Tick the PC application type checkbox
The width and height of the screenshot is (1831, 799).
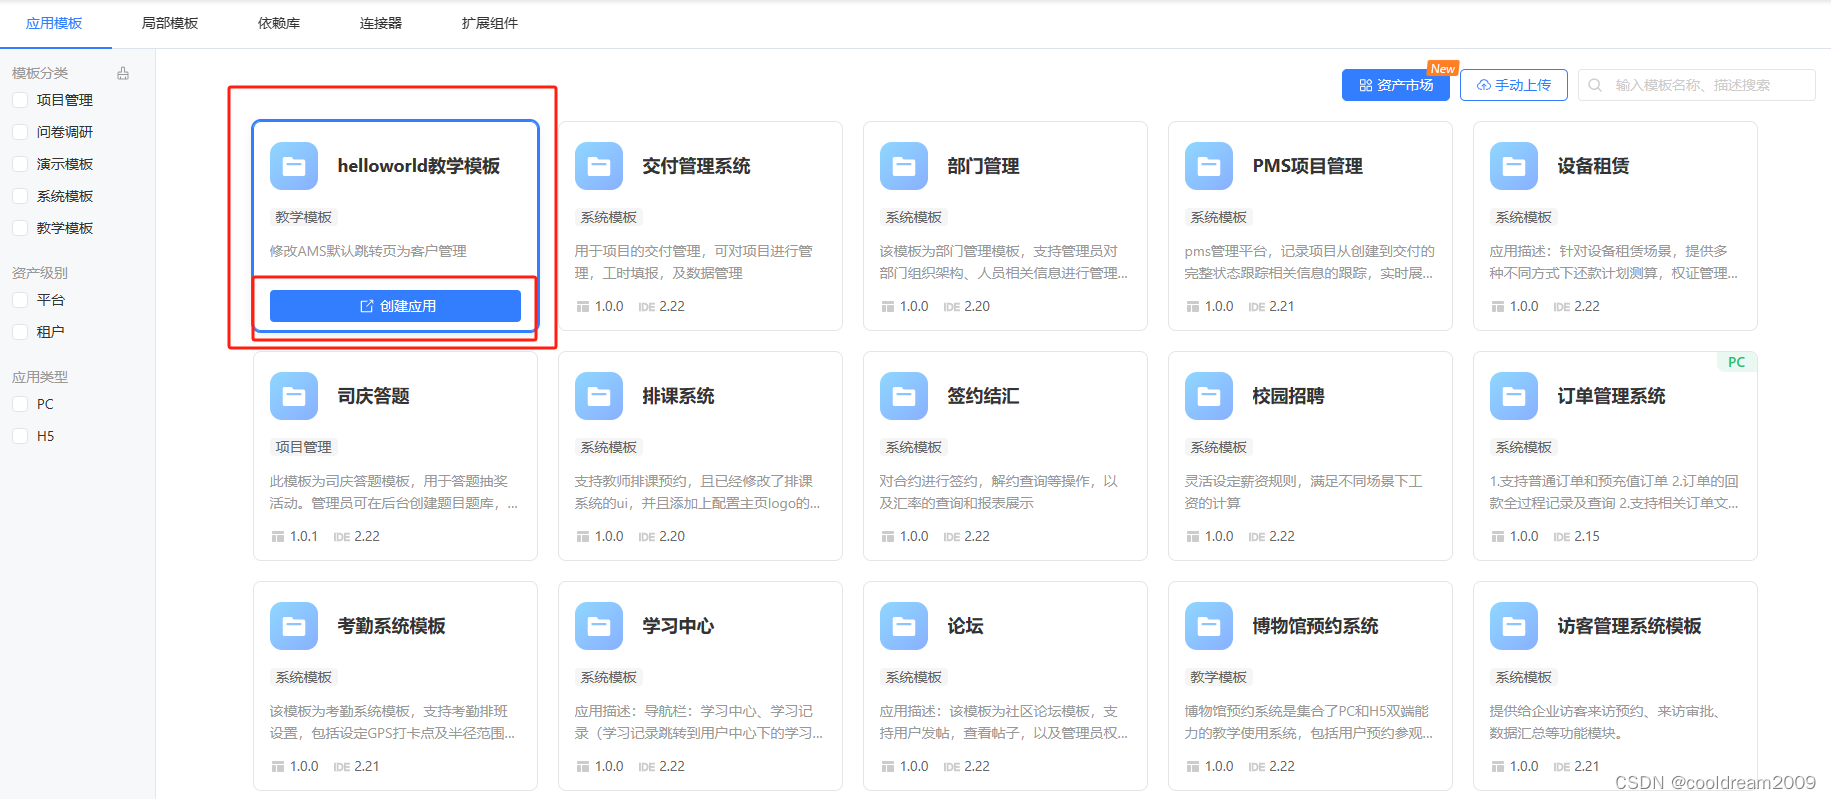[20, 404]
